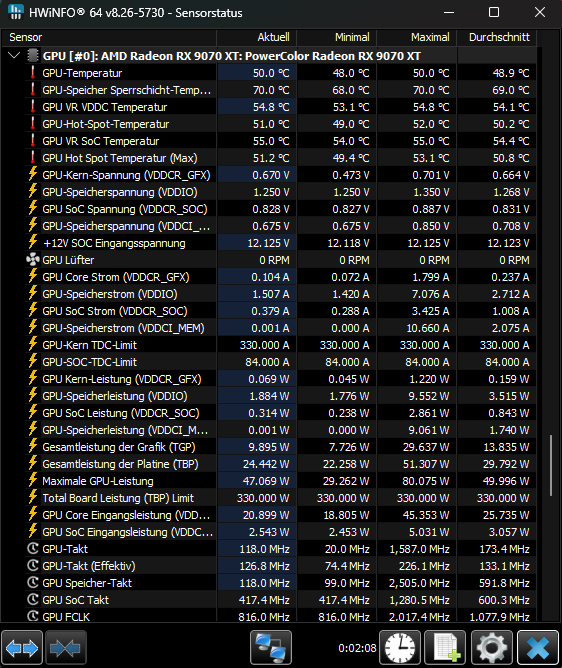The image size is (562, 668).
Task: Click the 24.442 W current TBP value
Action: pos(266,464)
